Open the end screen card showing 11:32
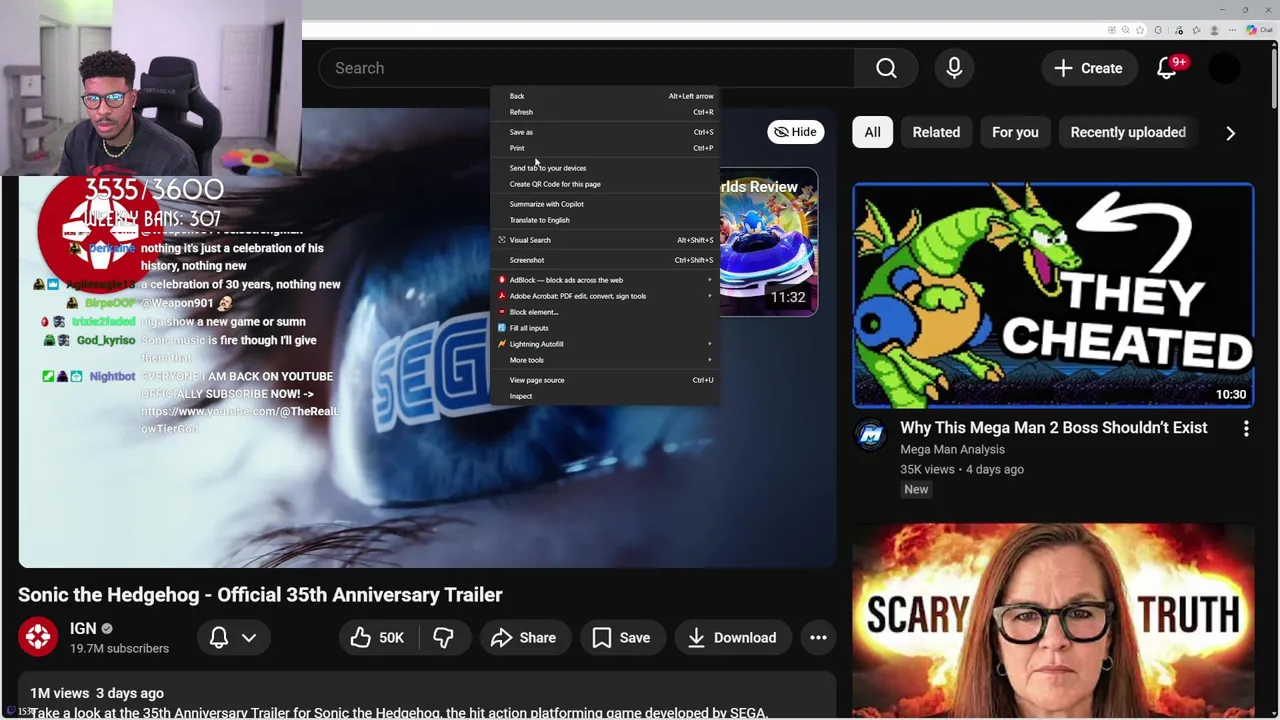Image resolution: width=1280 pixels, height=720 pixels. coord(768,241)
